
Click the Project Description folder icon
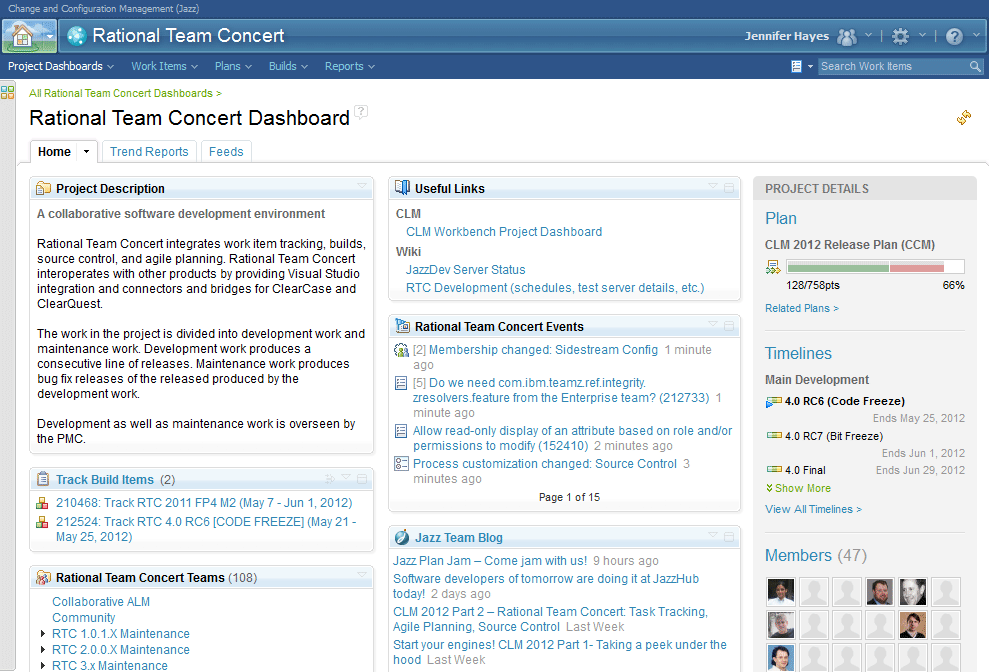[x=44, y=188]
